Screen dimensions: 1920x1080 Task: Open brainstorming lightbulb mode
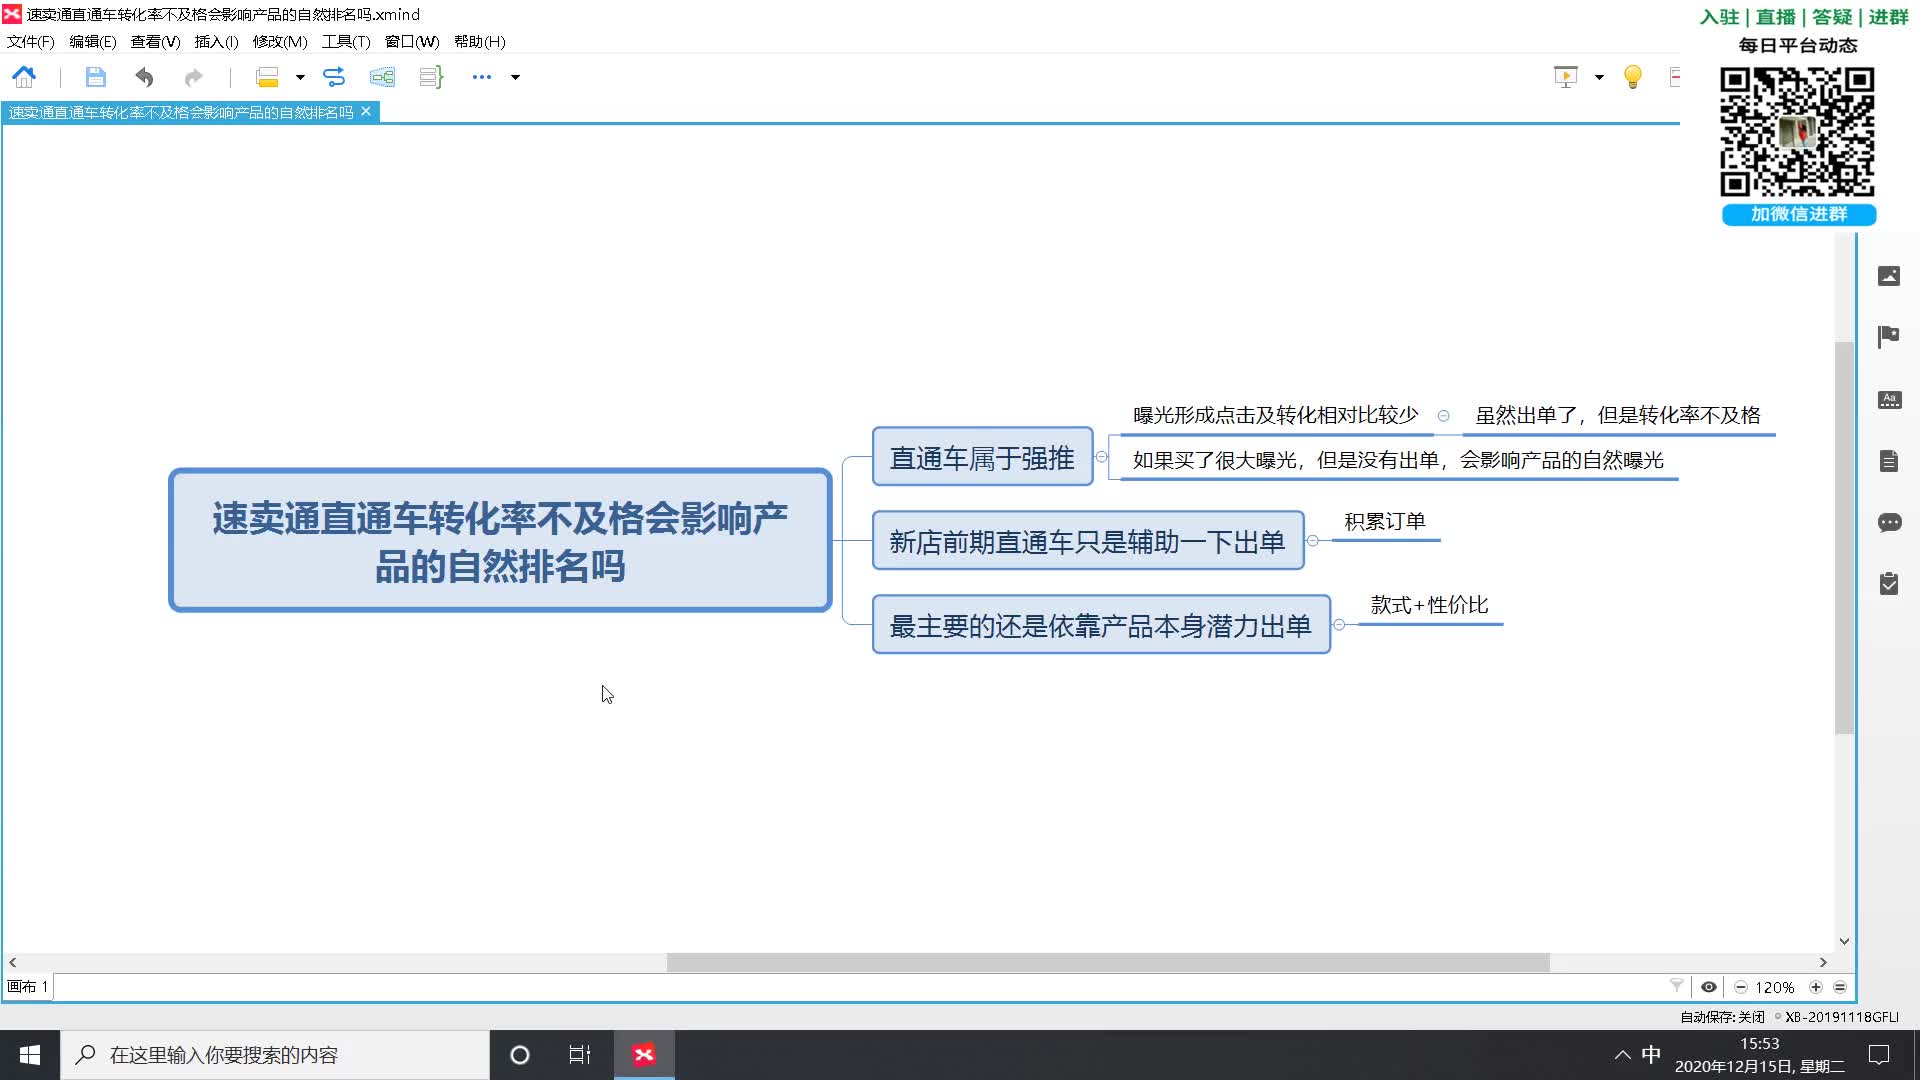(x=1633, y=77)
